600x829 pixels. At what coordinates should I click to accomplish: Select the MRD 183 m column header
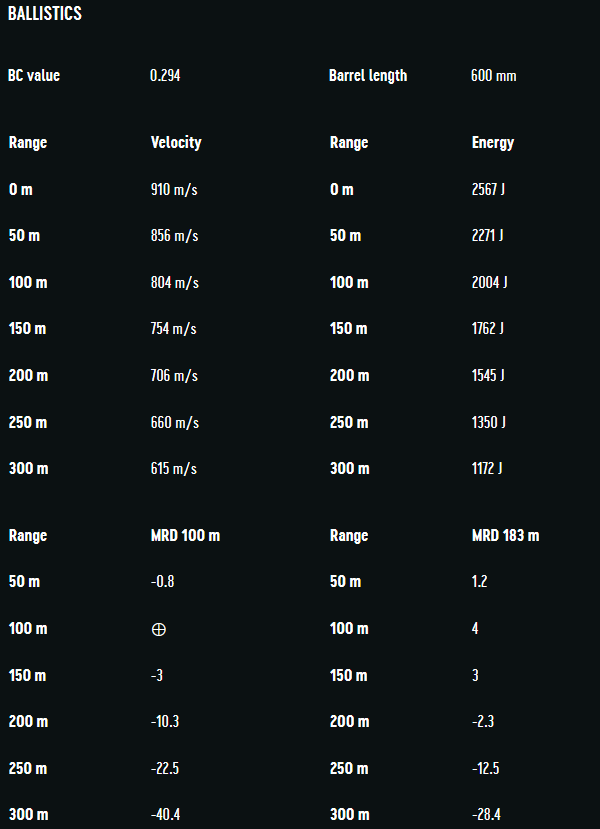tap(505, 536)
